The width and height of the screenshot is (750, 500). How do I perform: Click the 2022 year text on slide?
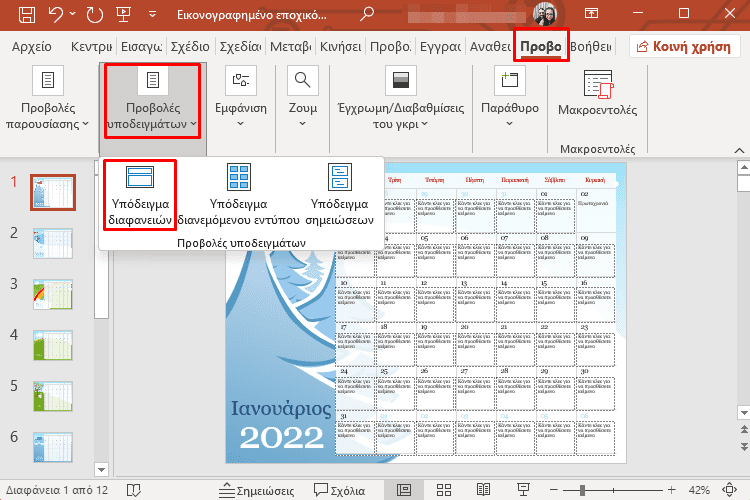[281, 438]
